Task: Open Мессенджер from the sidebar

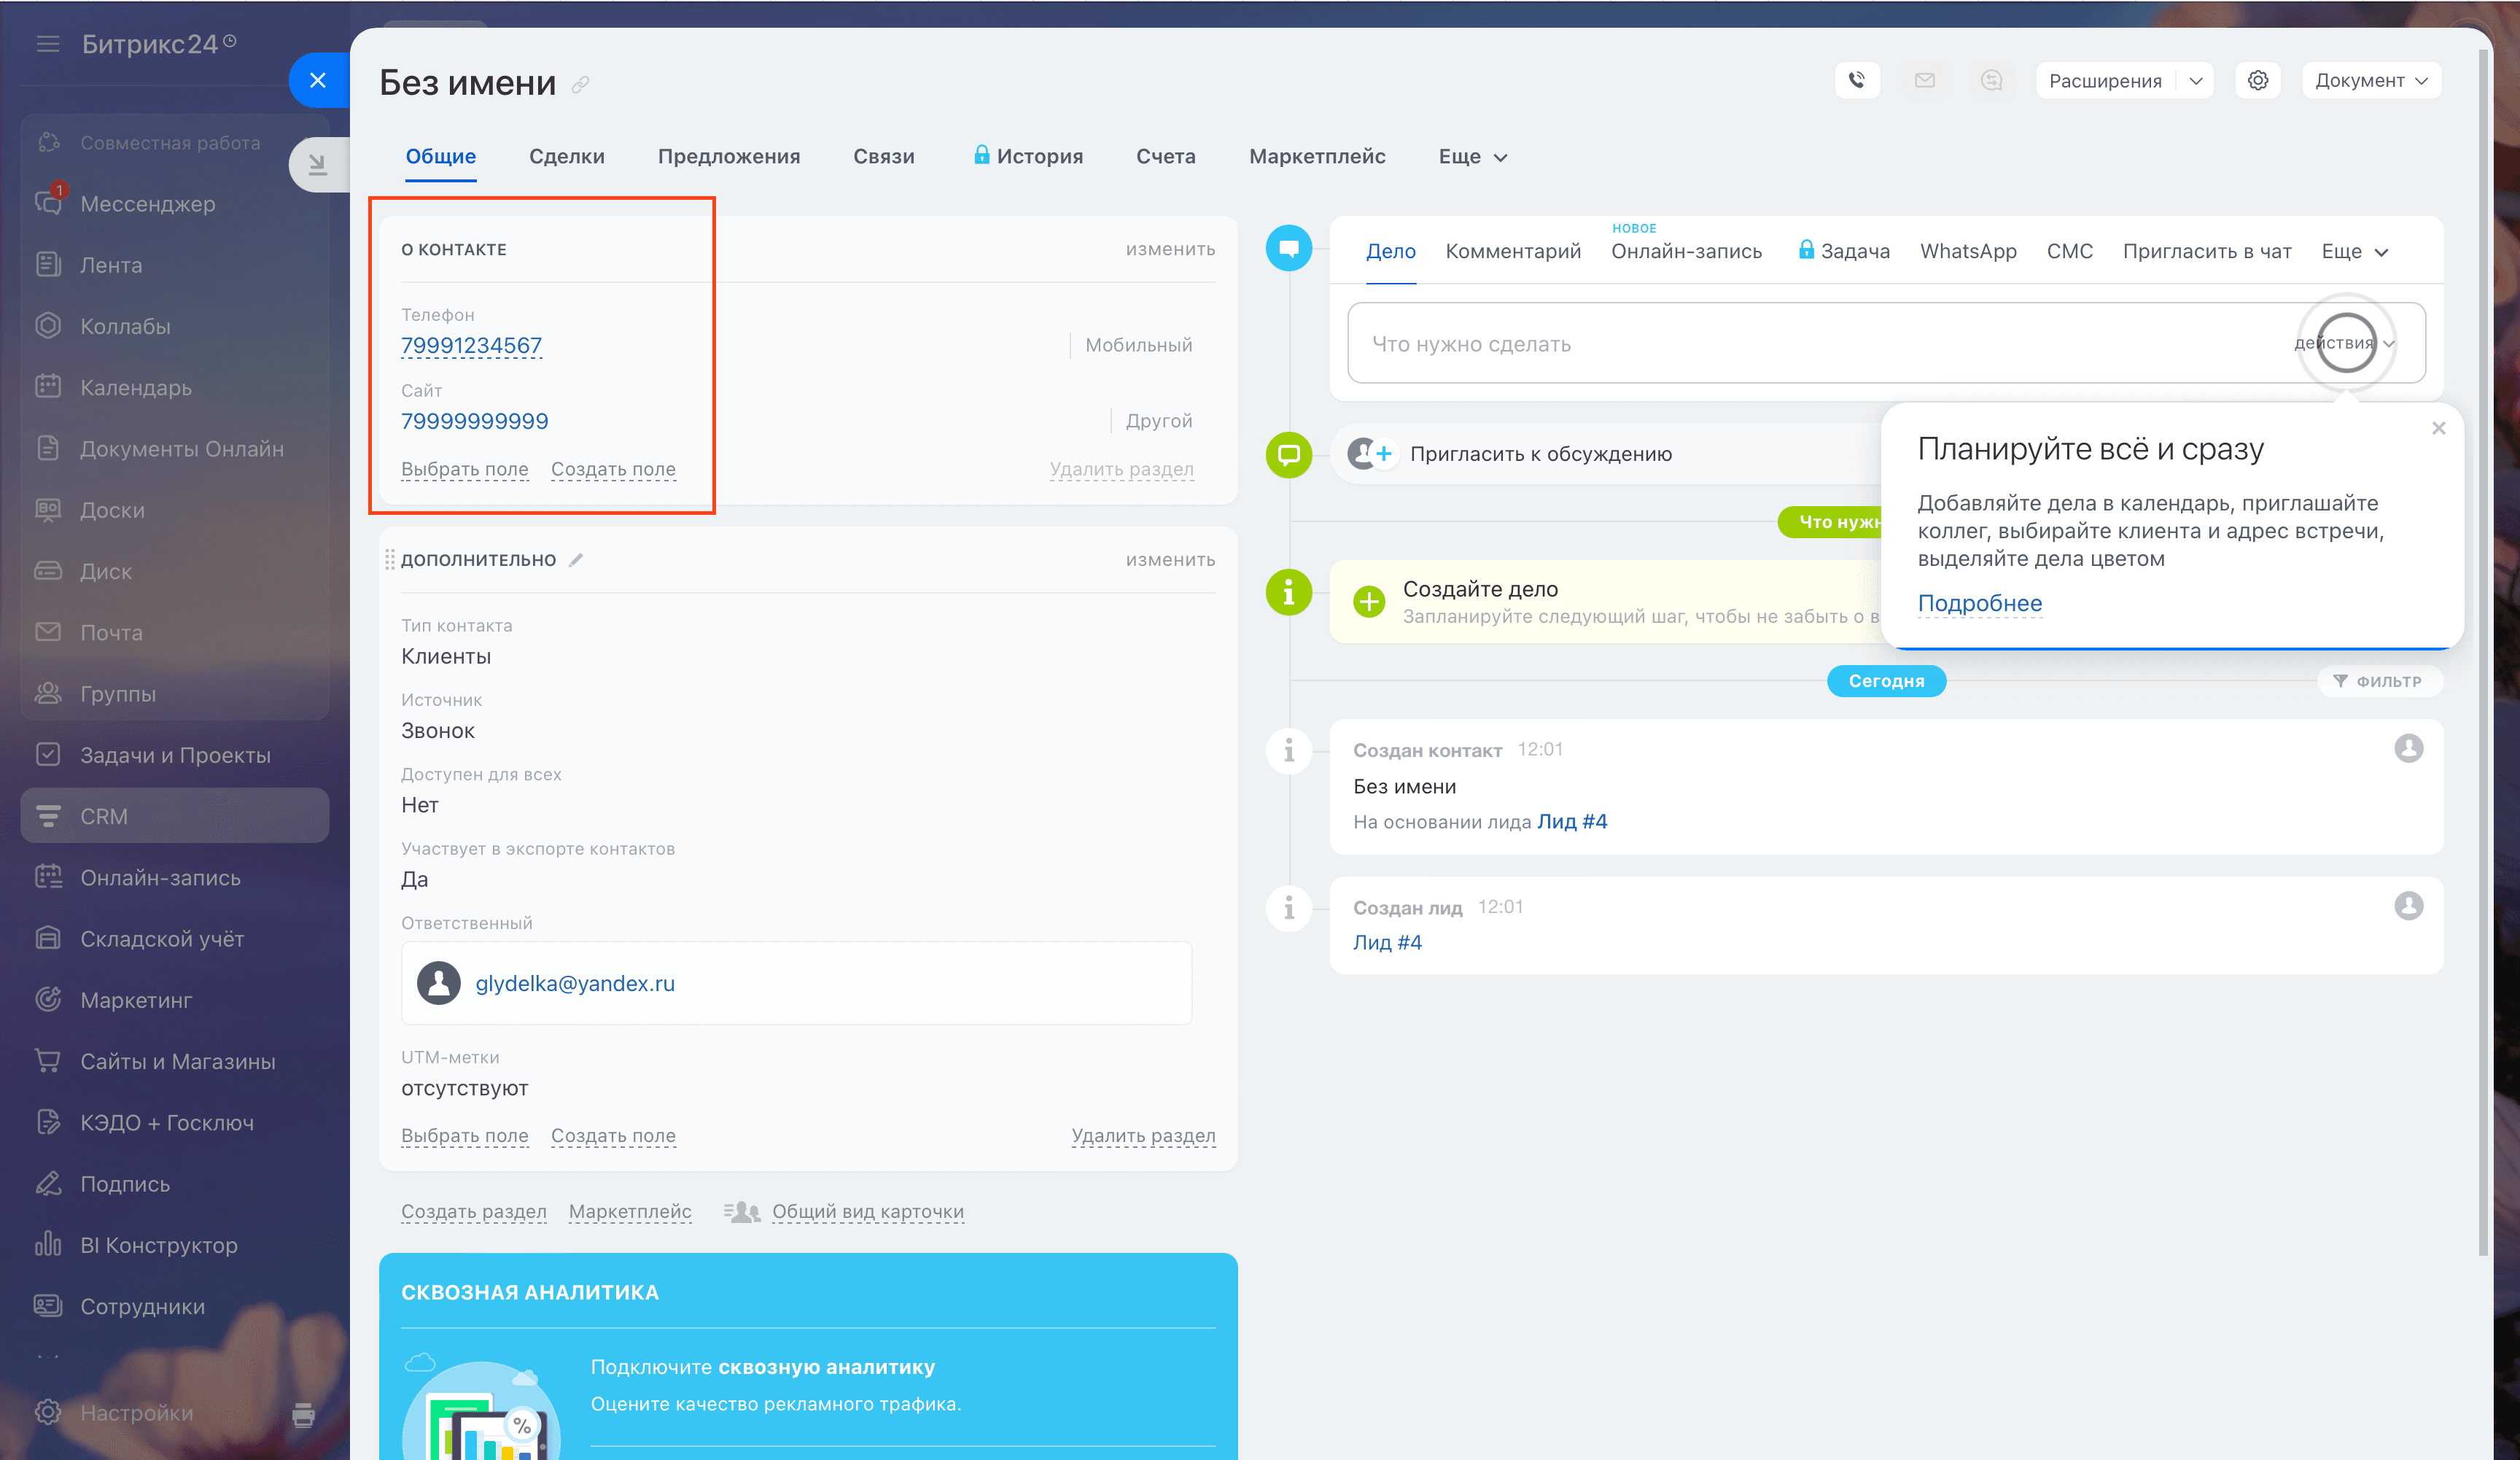Action: tap(147, 204)
